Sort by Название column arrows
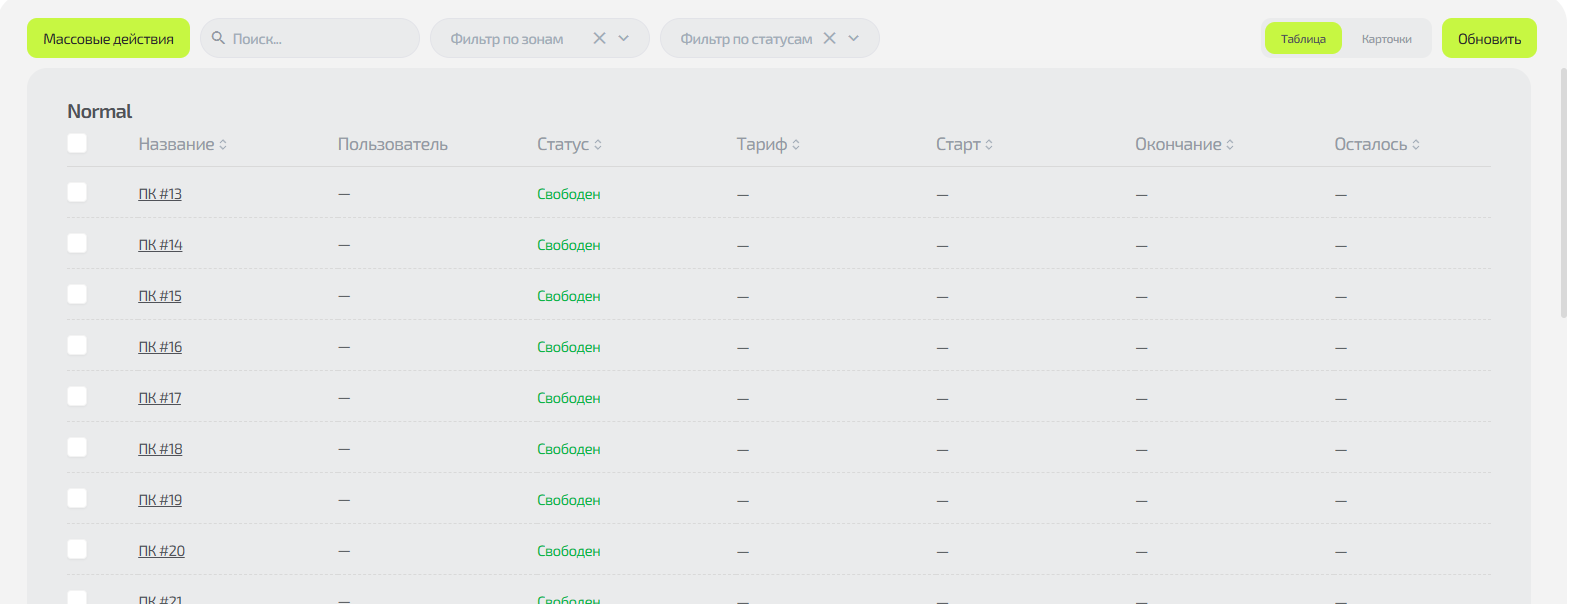The image size is (1572, 604). [x=223, y=145]
